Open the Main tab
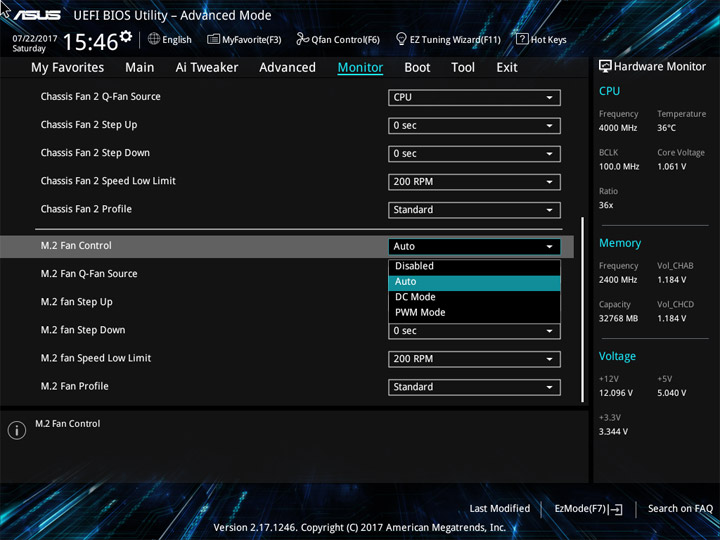720x540 pixels. click(x=140, y=68)
